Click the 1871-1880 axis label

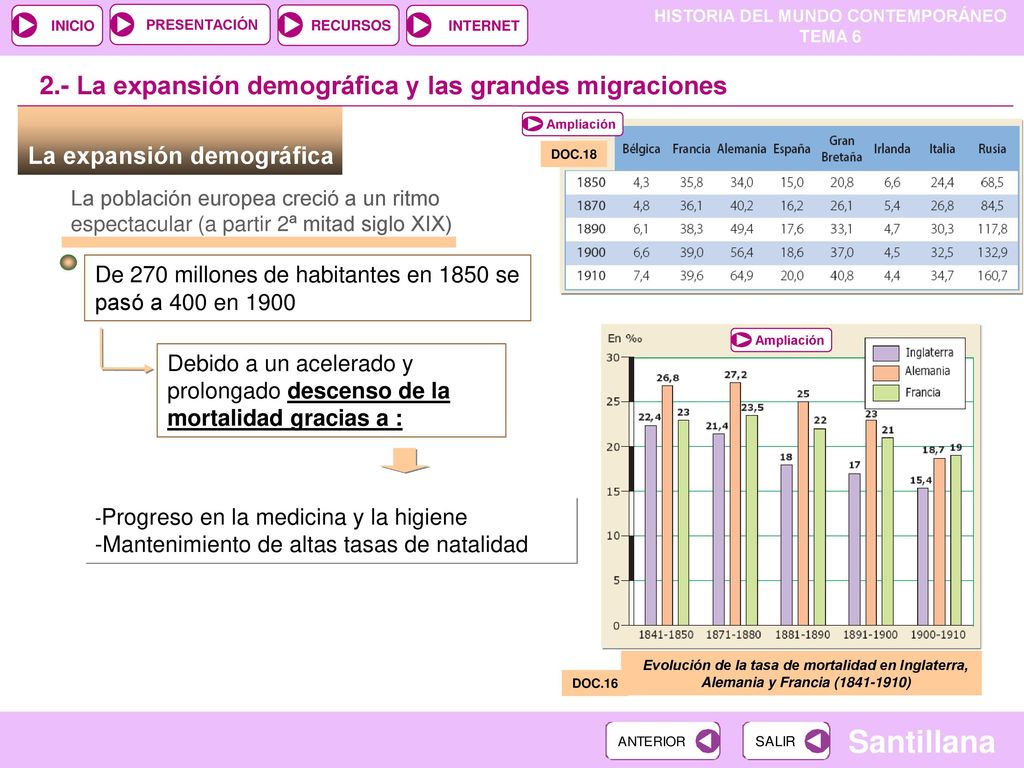pos(733,635)
